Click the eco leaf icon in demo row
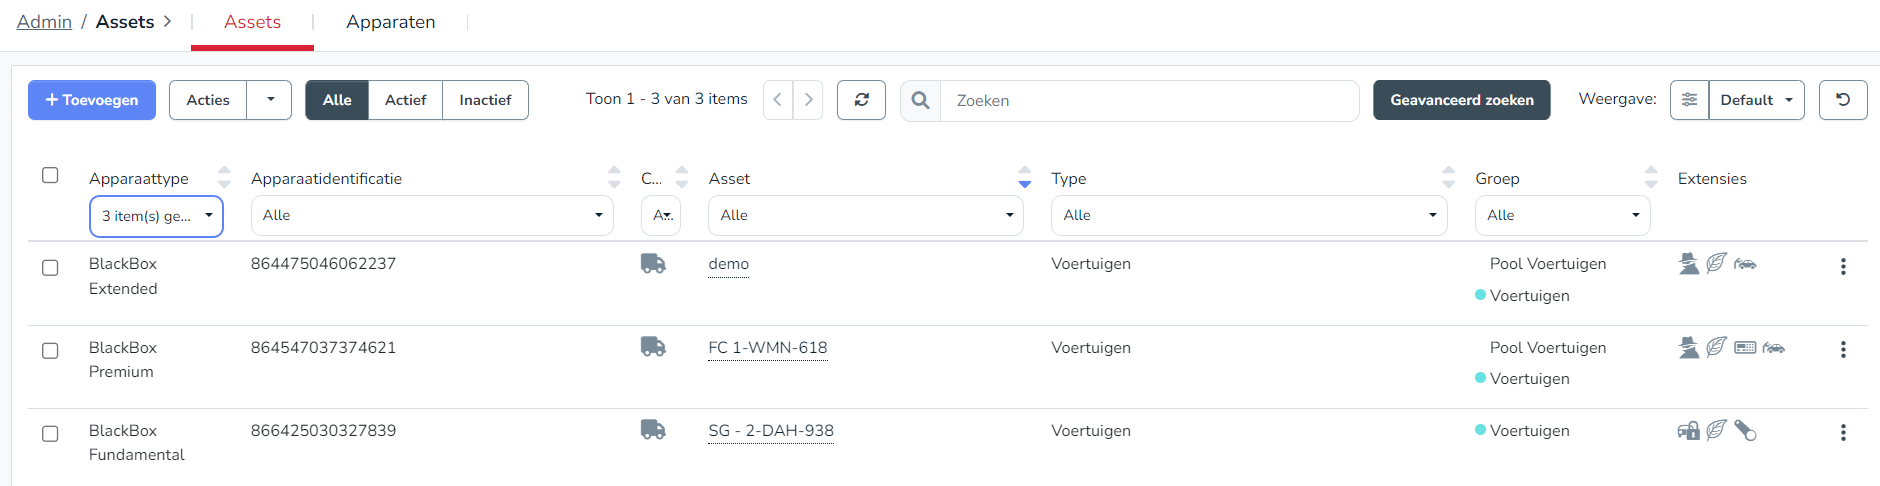Viewport: 1880px width, 486px height. (1717, 263)
